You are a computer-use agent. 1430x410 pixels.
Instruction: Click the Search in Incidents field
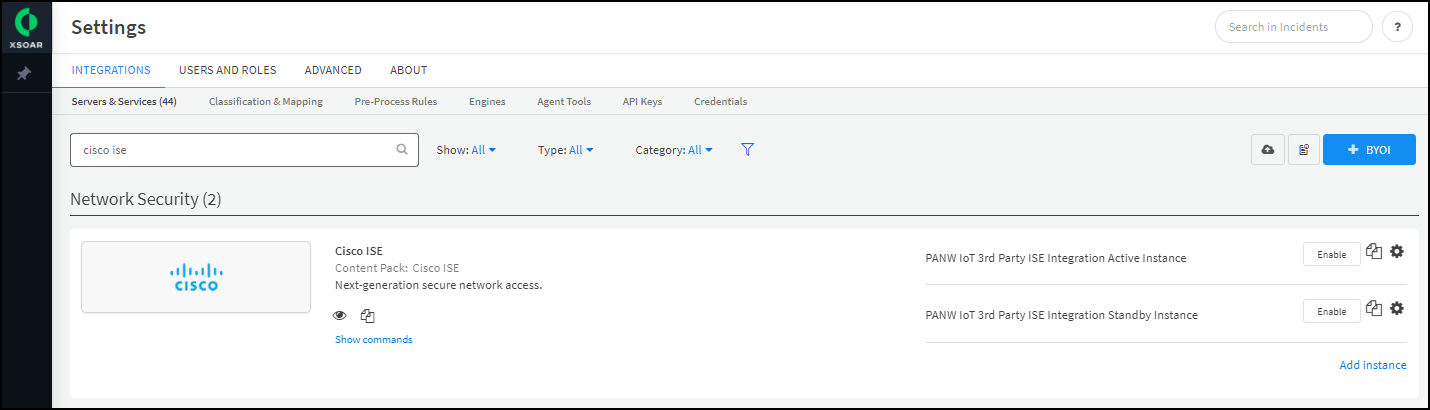coord(1293,27)
